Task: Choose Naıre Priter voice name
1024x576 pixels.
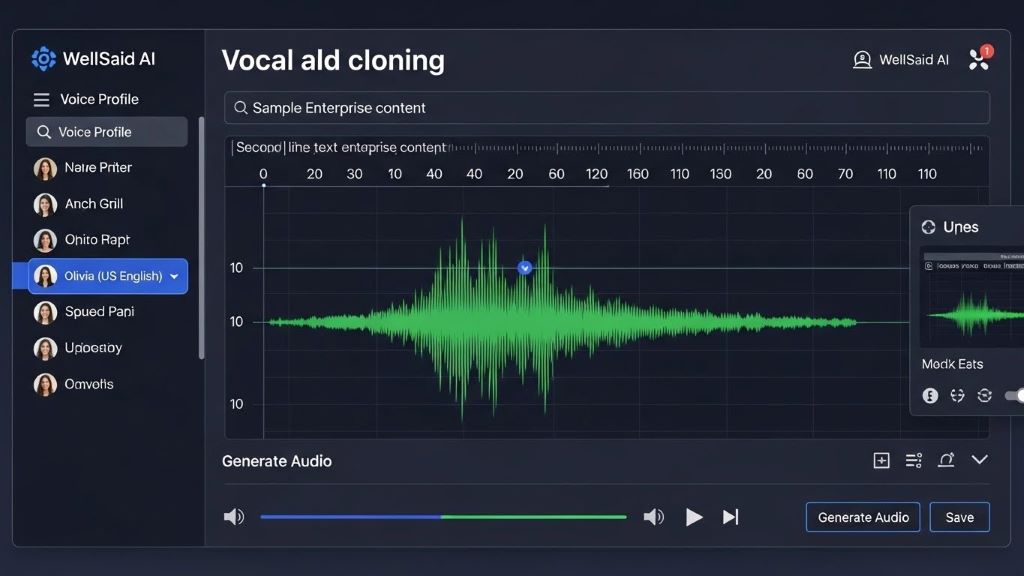Action: point(98,168)
